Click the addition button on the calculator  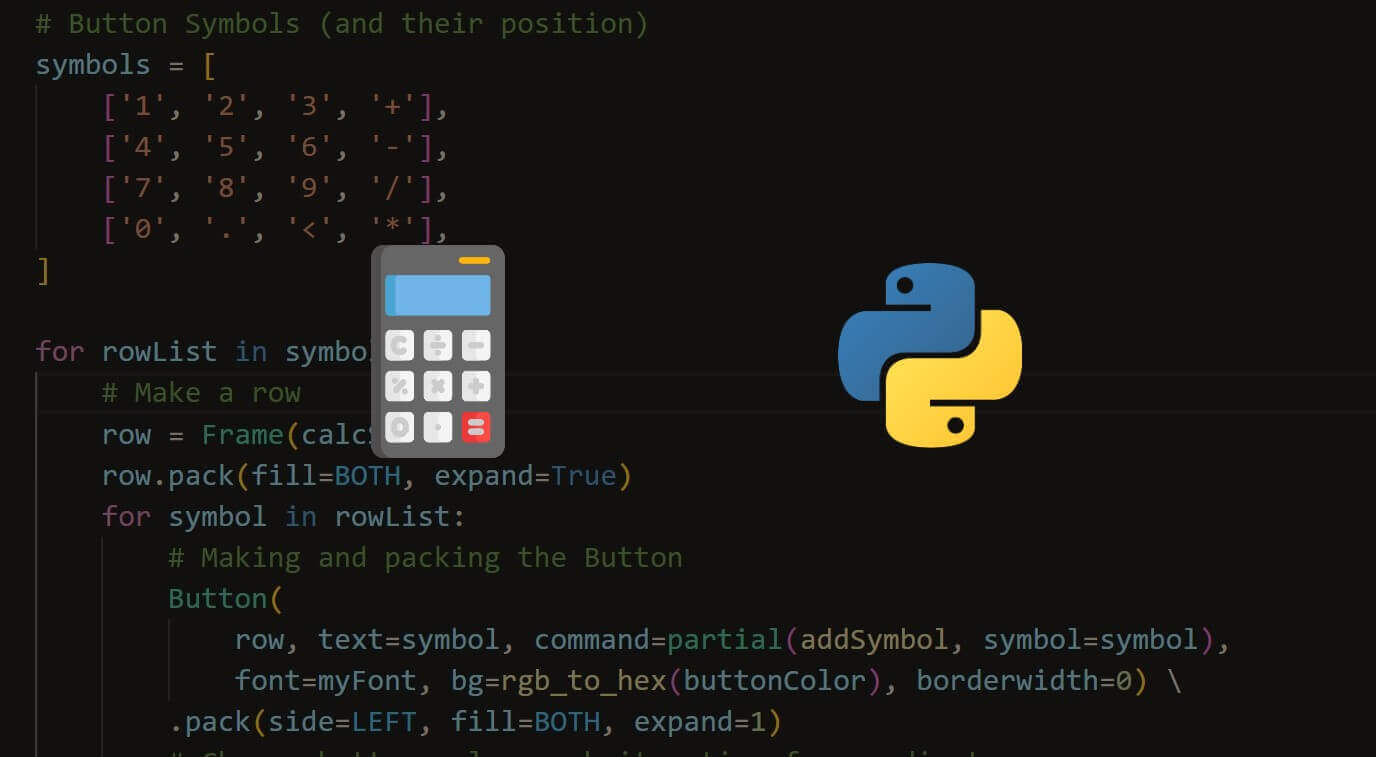tap(476, 385)
